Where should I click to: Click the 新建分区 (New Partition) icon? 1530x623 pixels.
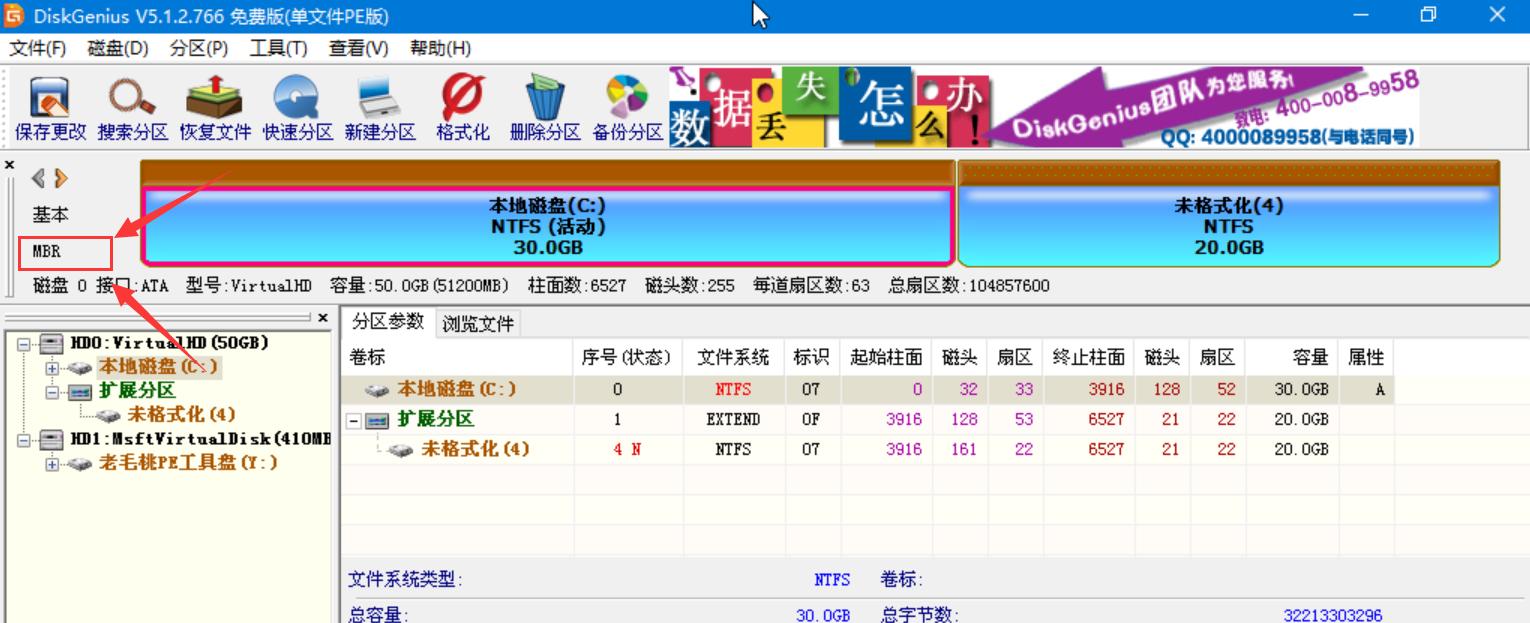pos(380,105)
